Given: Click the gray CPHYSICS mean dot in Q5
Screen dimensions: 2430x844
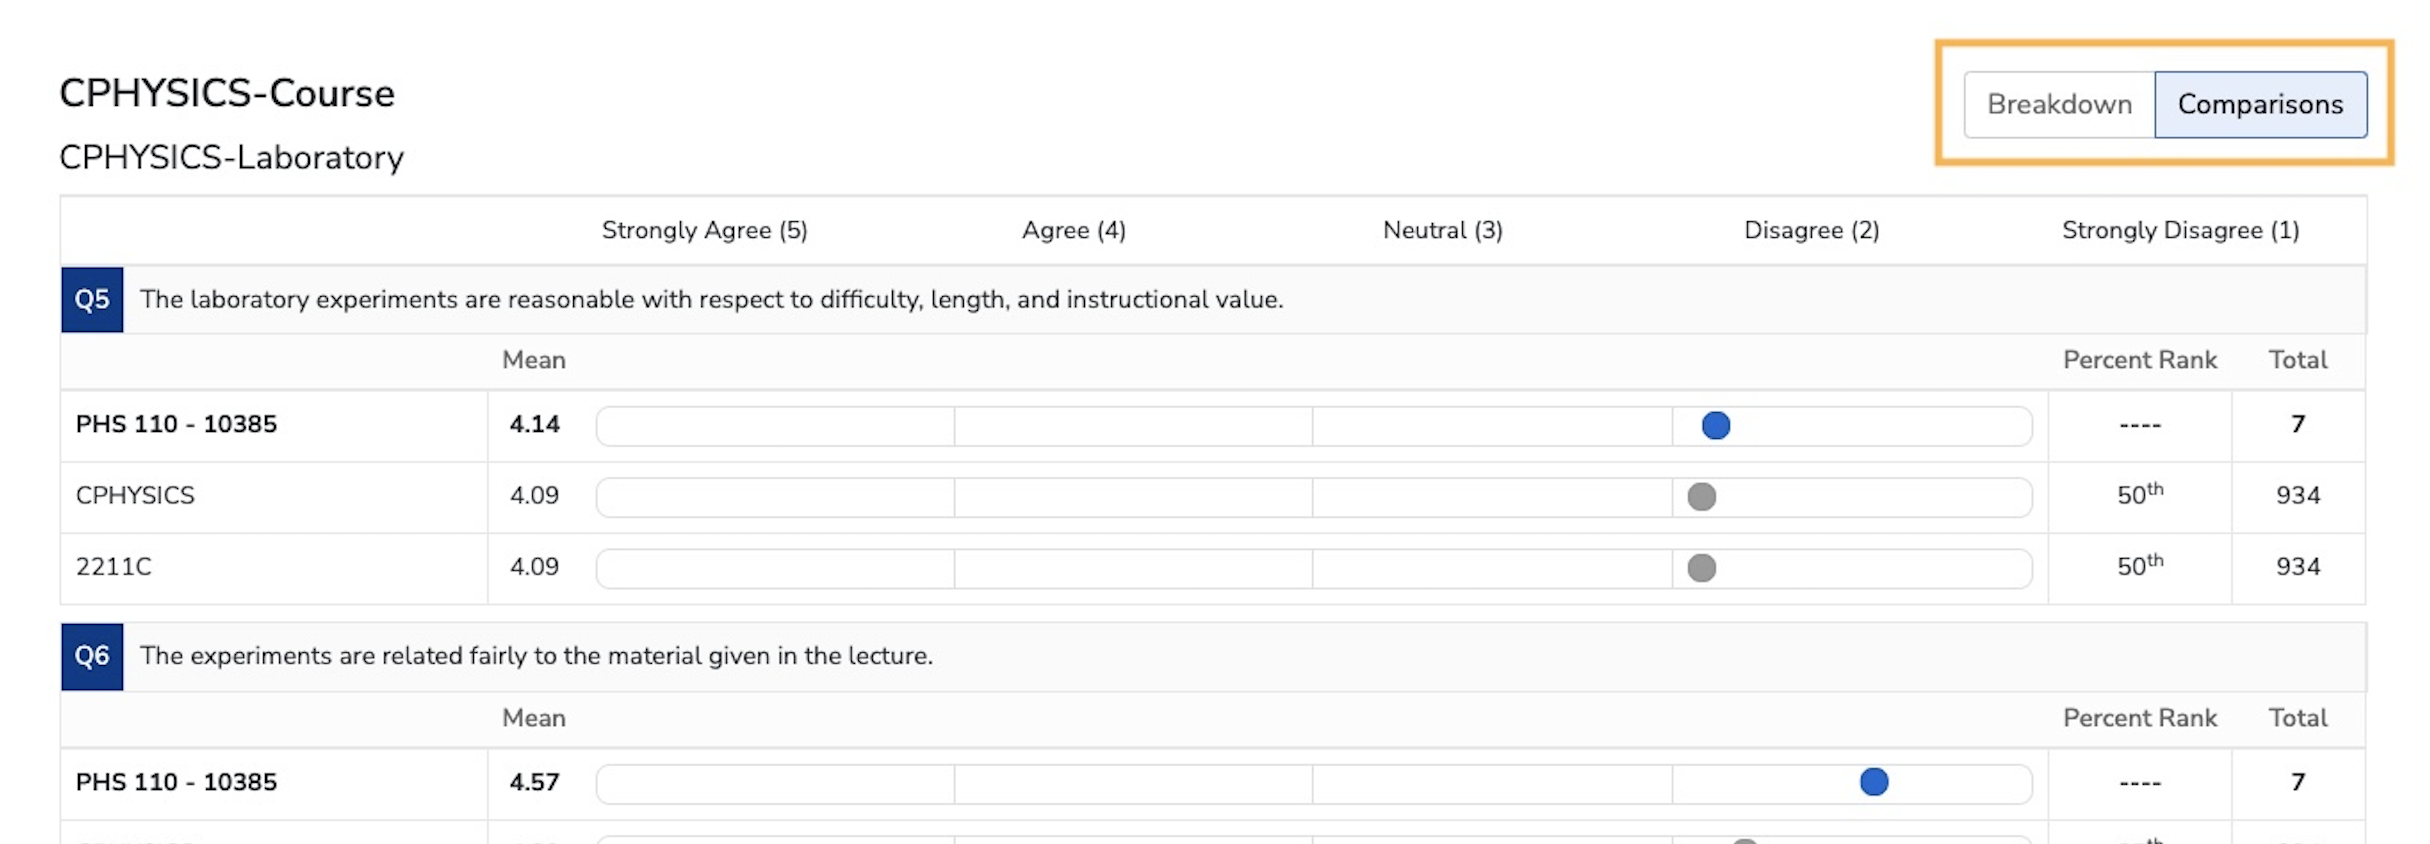Looking at the screenshot, I should (x=1701, y=496).
